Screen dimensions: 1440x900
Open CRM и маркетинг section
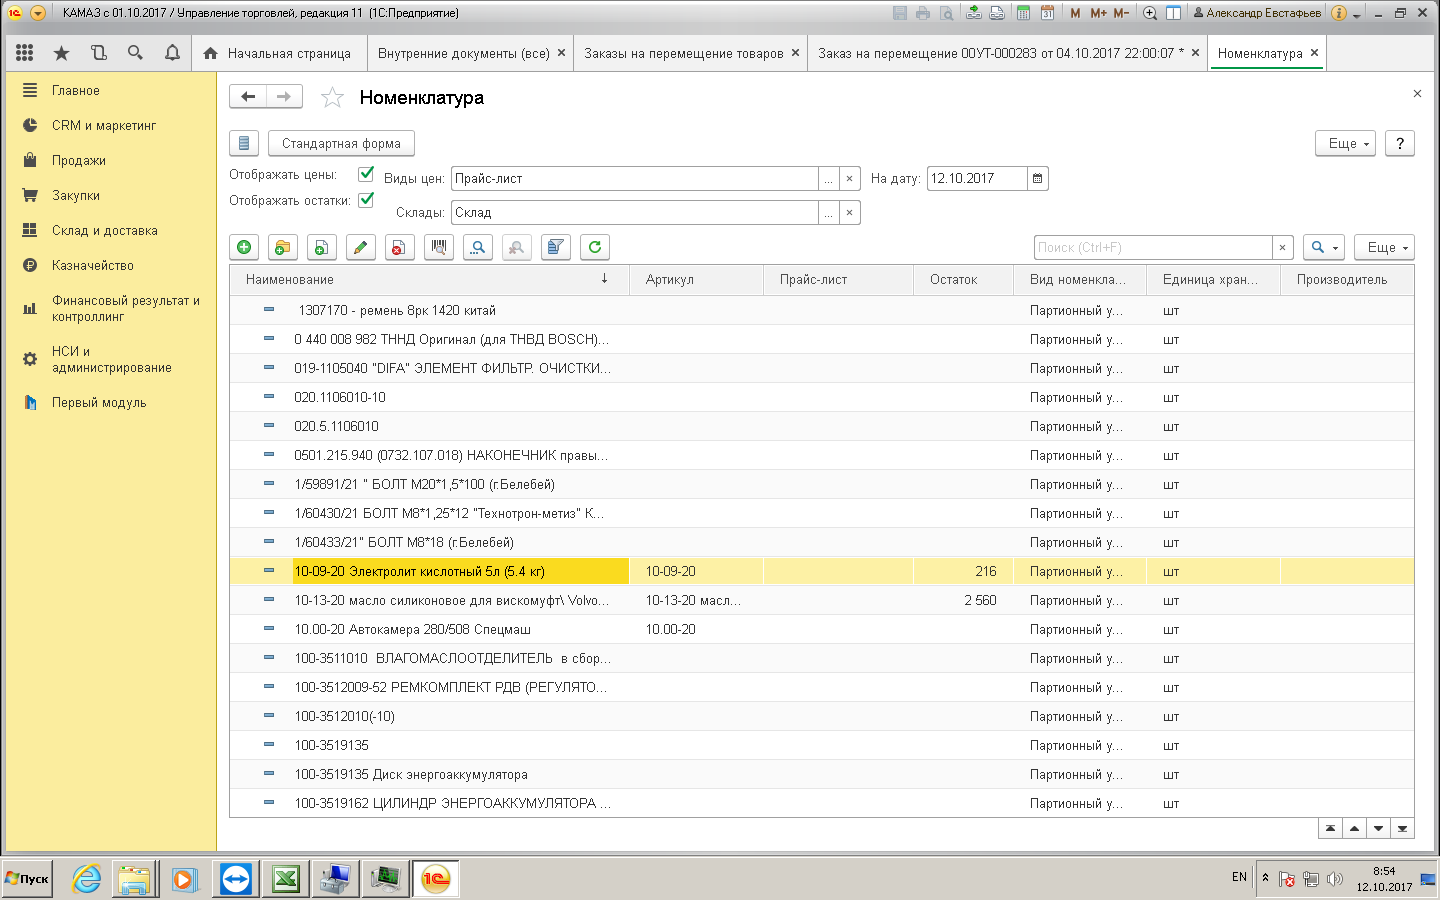[x=104, y=125]
